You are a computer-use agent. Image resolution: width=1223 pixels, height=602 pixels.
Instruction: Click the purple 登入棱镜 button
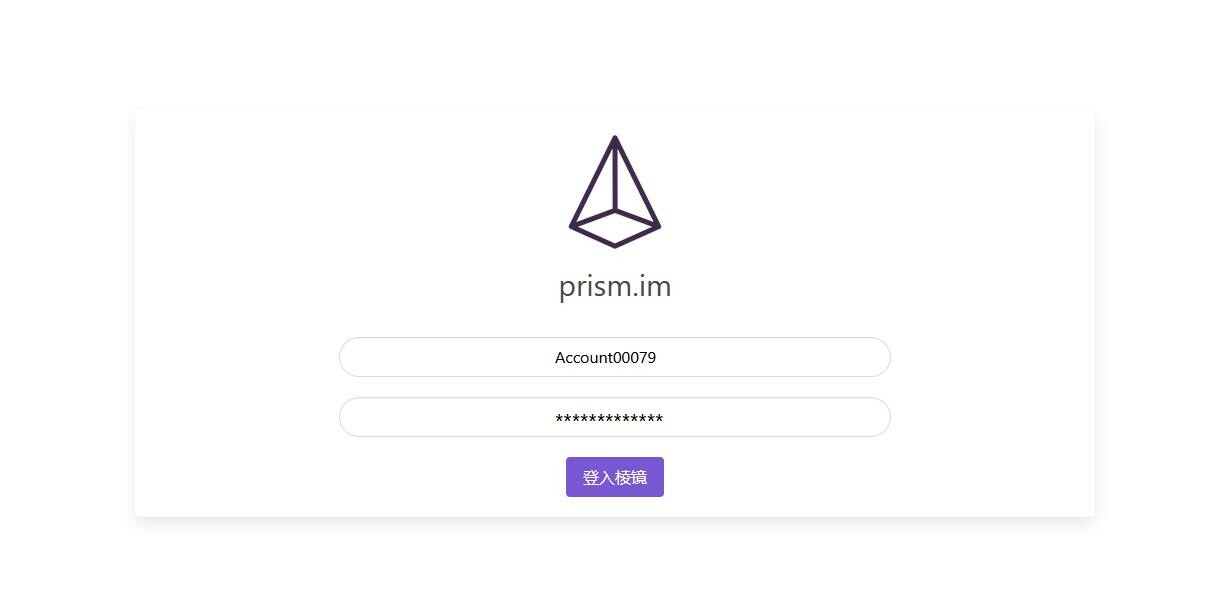click(615, 477)
